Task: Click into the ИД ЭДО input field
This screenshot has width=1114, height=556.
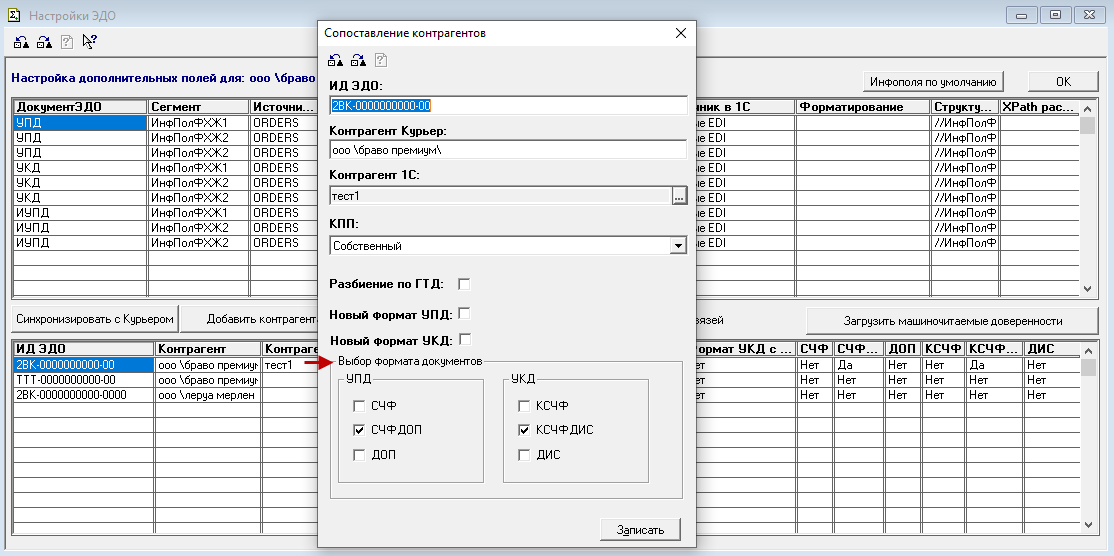Action: tap(509, 106)
